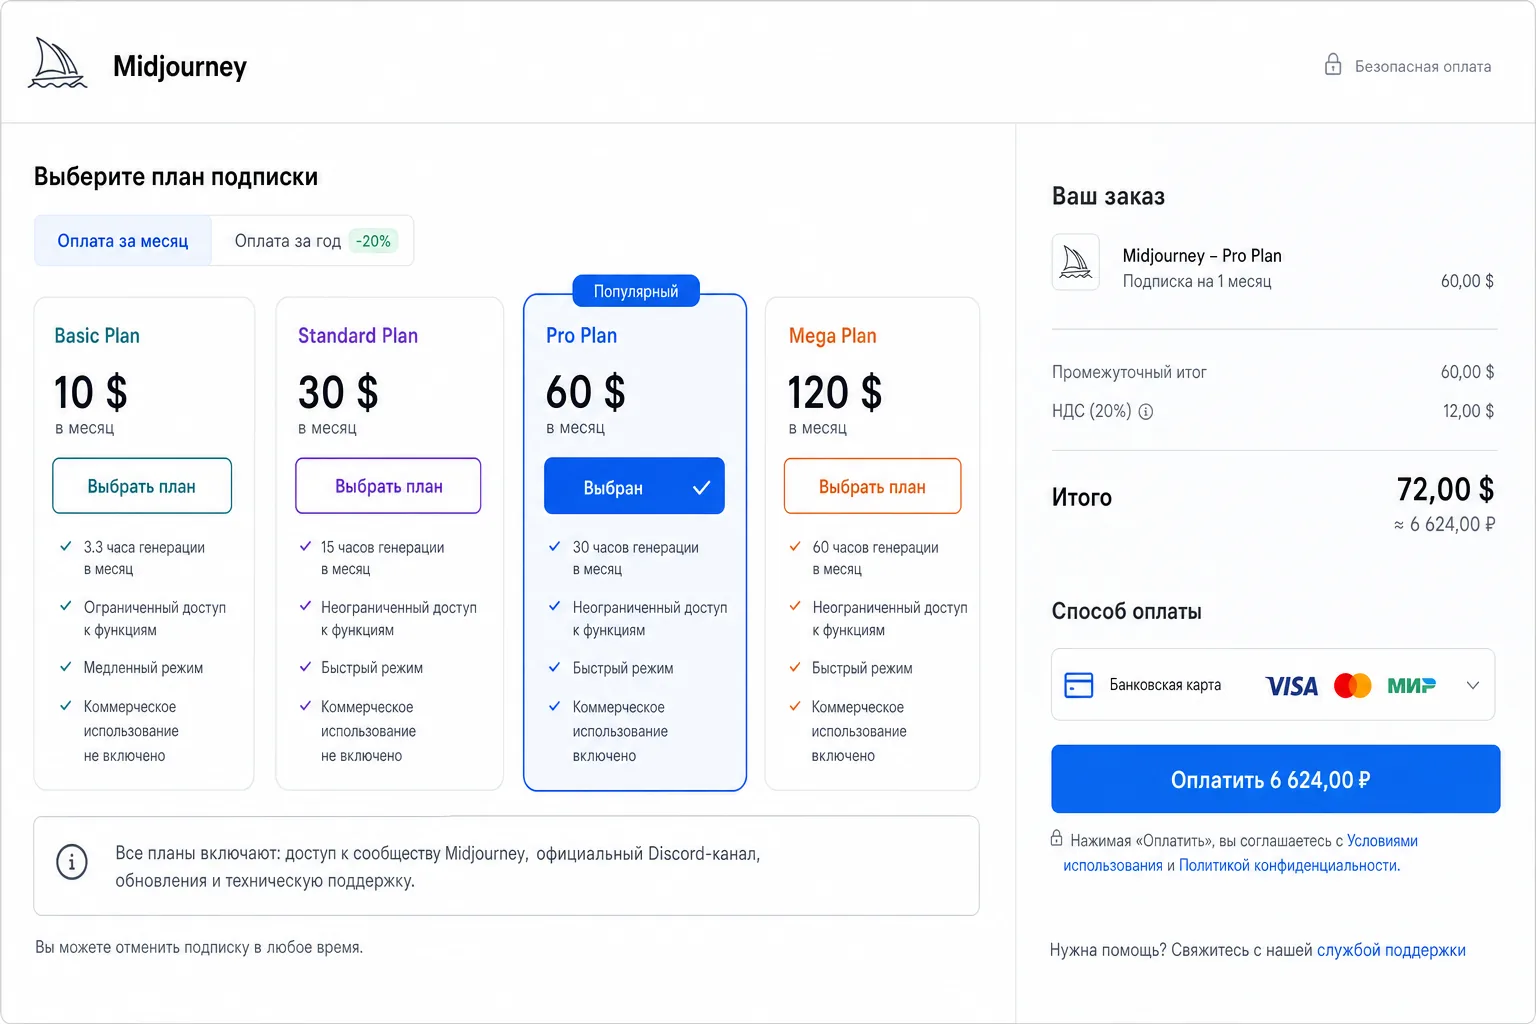Click check icon beside 15 часов генерации
The height and width of the screenshot is (1024, 1536).
306,546
